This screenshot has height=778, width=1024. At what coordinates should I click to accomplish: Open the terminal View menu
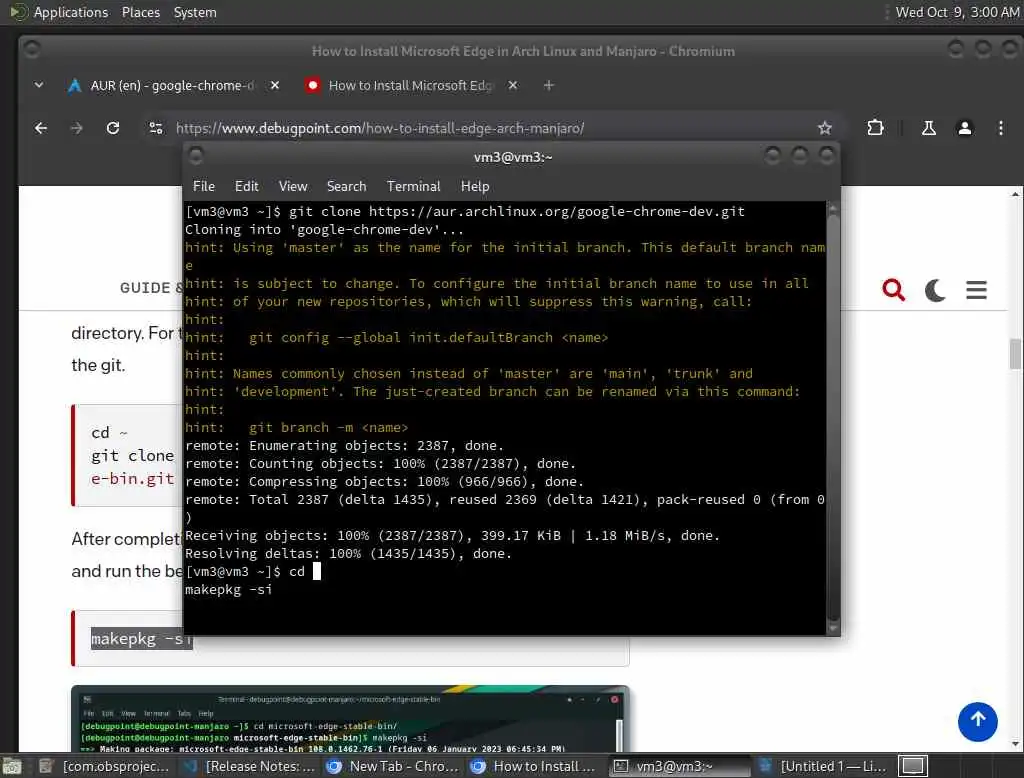pos(293,186)
